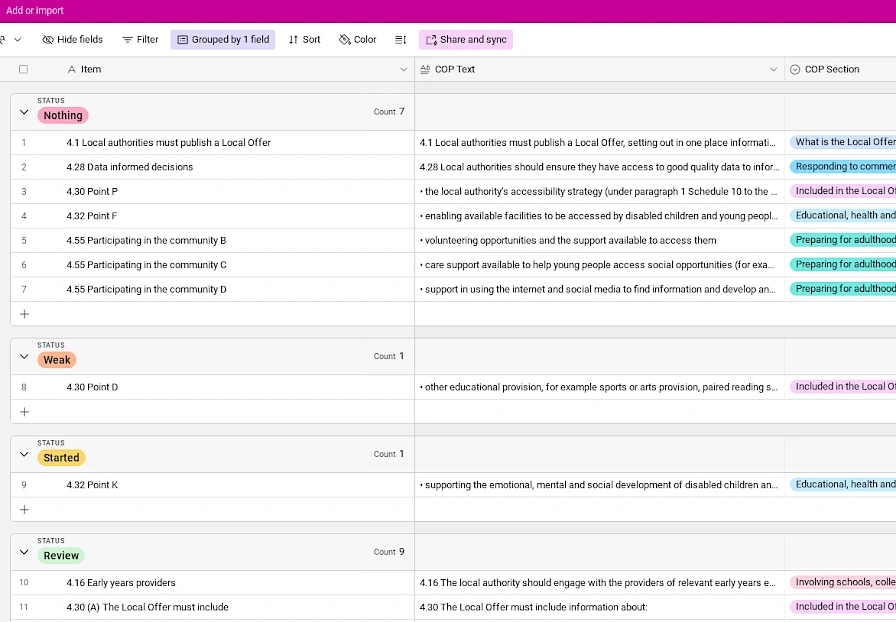Click the Share and sync button
The width and height of the screenshot is (896, 622).
[466, 39]
